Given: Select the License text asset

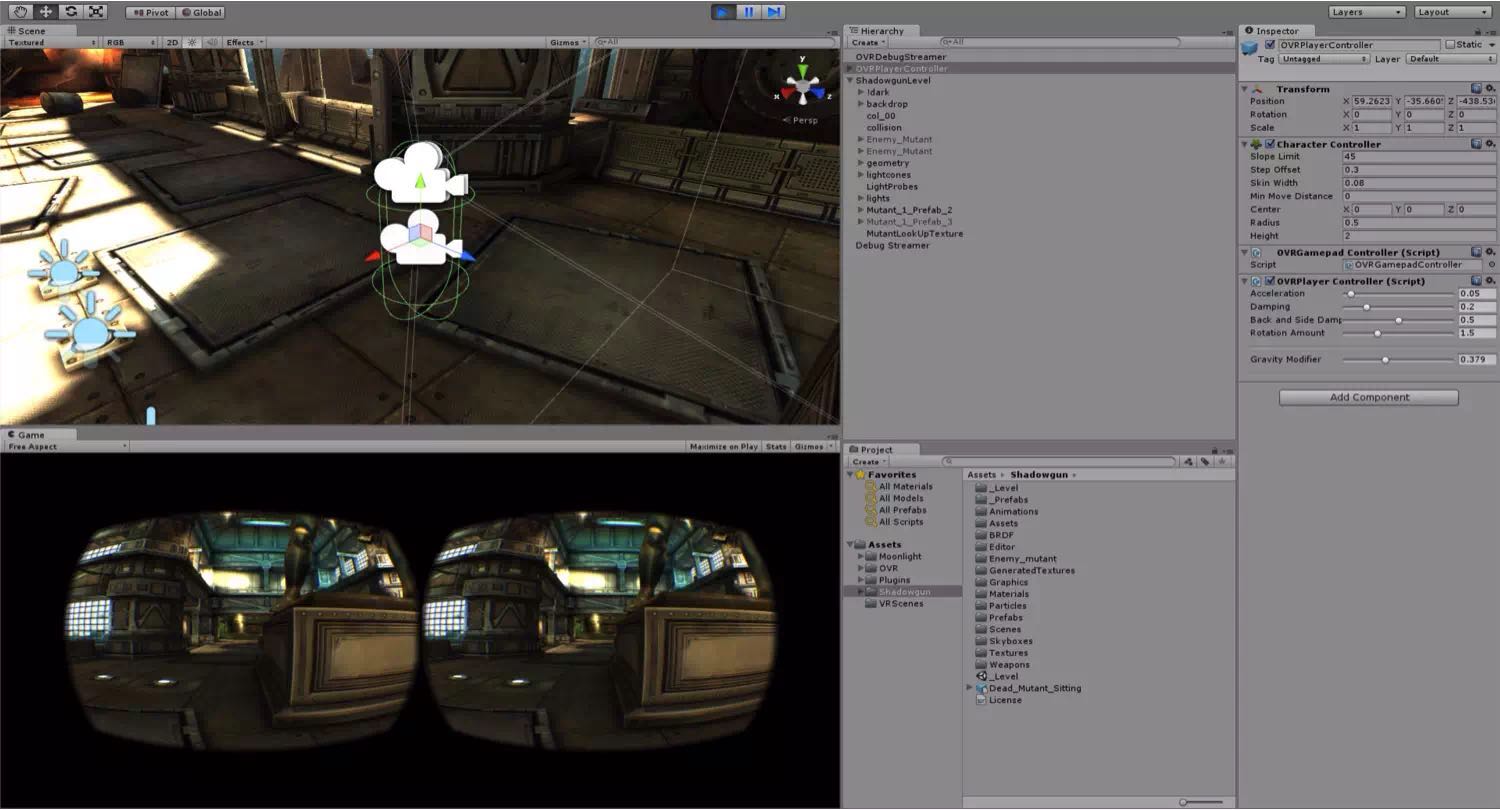Looking at the screenshot, I should click(x=999, y=700).
